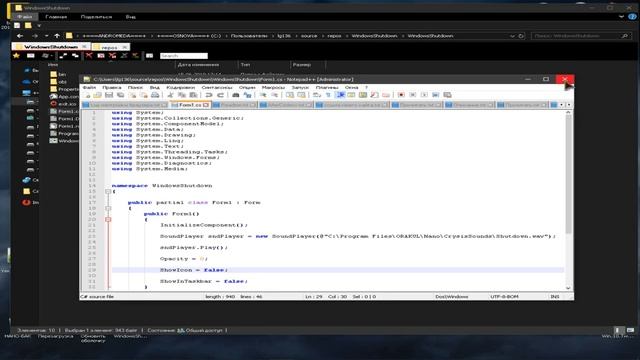Click the Print icon in Notepad++ toolbar
This screenshot has width=640, height=360.
pyautogui.click(x=155, y=95)
